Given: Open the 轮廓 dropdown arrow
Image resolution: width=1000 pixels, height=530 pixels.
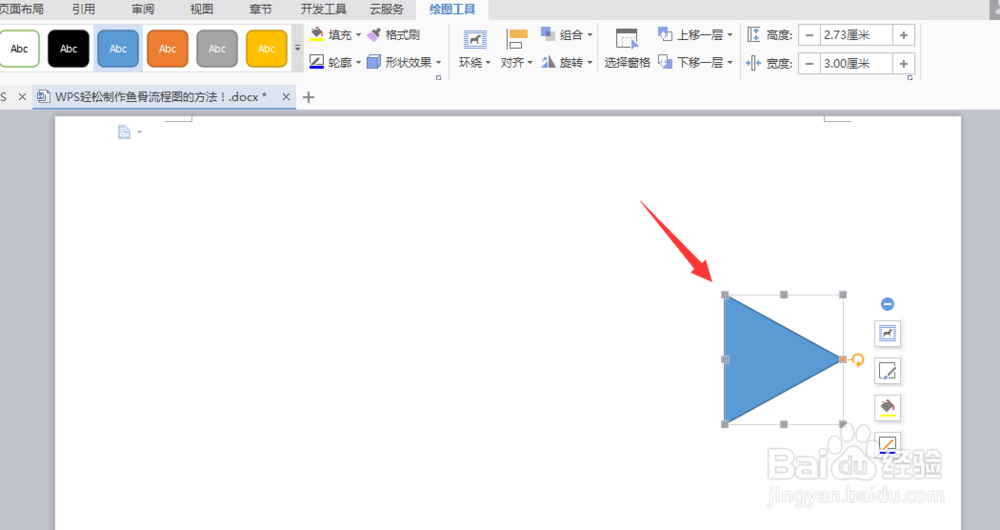Looking at the screenshot, I should (358, 63).
